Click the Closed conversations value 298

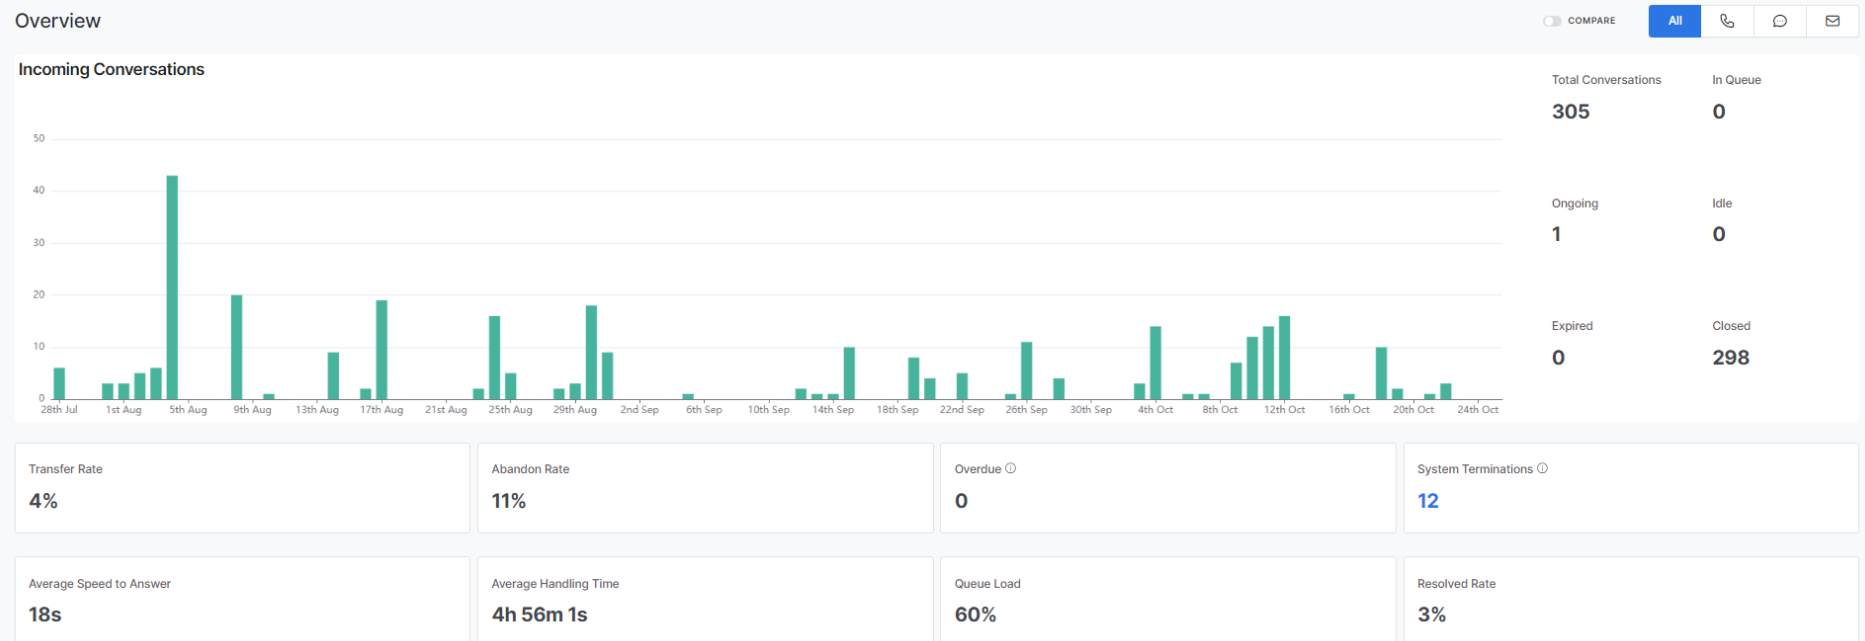tap(1730, 358)
